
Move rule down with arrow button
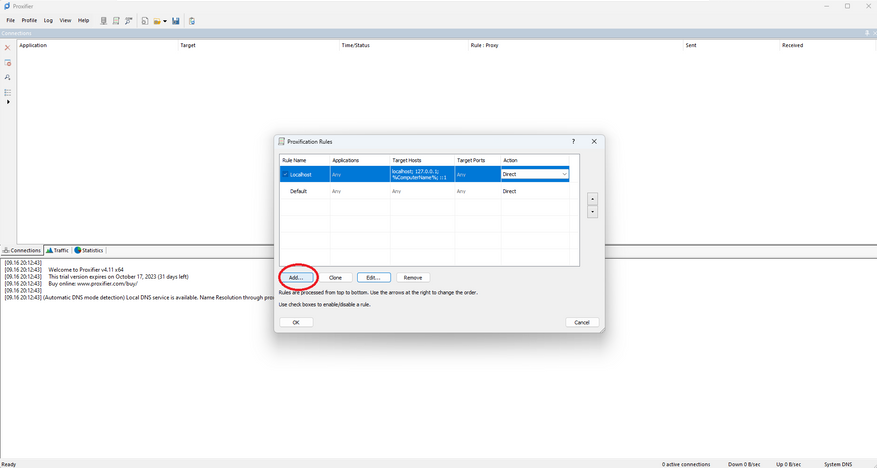(592, 212)
